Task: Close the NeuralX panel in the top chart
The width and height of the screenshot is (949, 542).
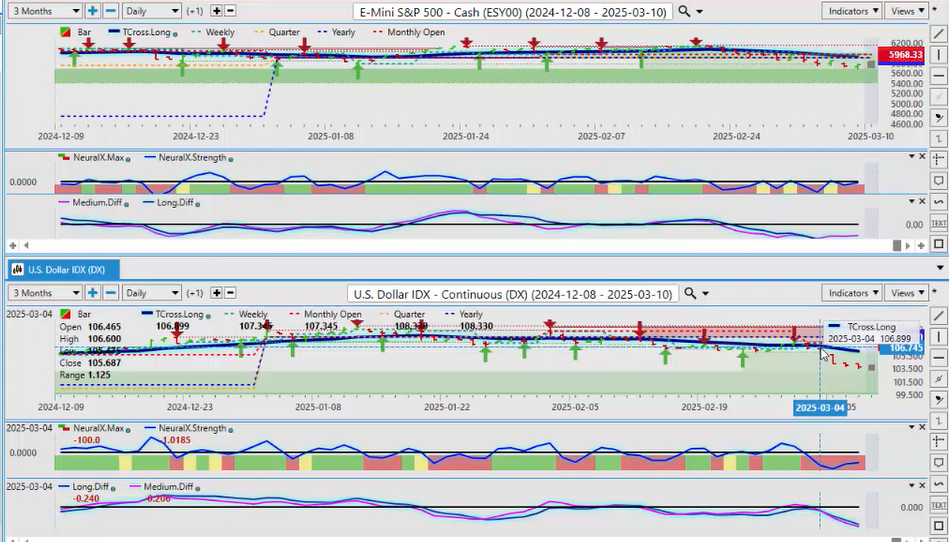Action: pyautogui.click(x=923, y=157)
